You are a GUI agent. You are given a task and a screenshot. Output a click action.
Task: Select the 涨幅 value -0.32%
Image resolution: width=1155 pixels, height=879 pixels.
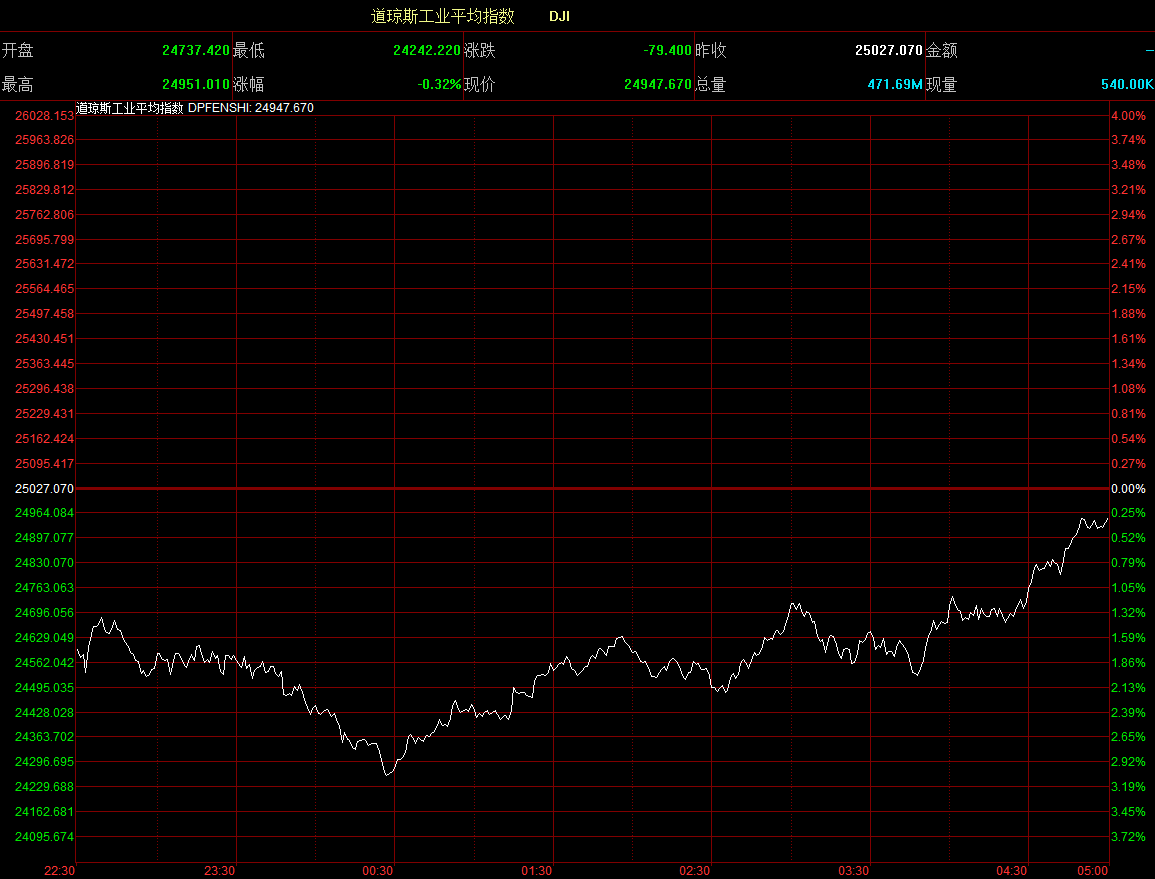pos(439,85)
